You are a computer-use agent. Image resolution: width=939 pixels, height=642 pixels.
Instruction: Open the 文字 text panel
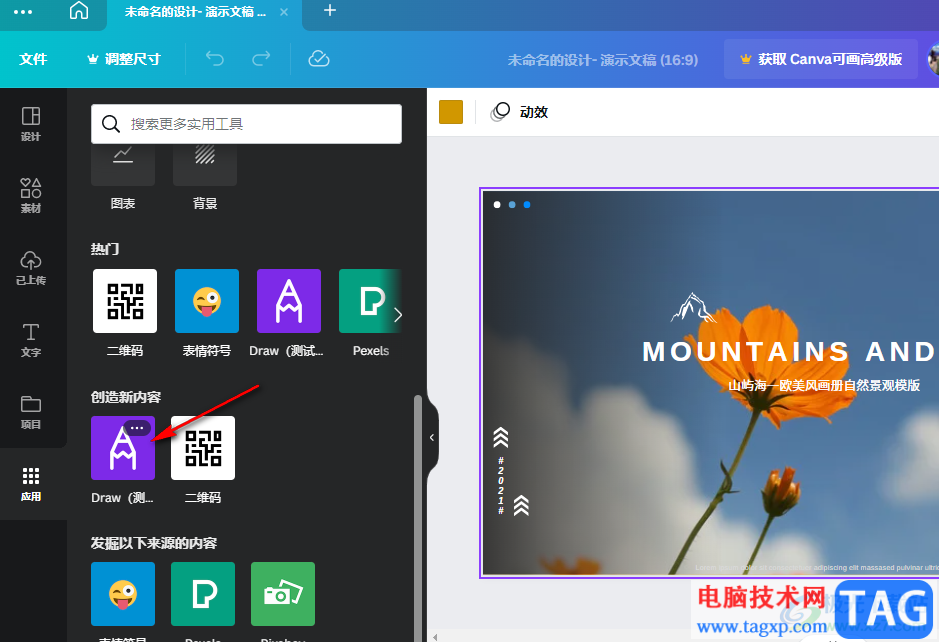(x=31, y=340)
